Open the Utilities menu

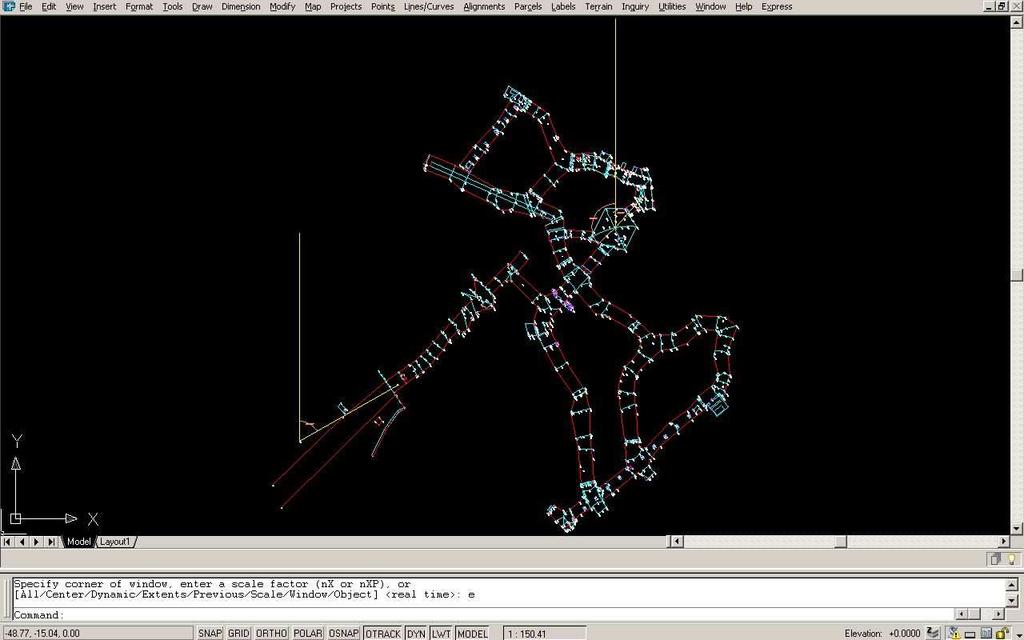tap(672, 7)
